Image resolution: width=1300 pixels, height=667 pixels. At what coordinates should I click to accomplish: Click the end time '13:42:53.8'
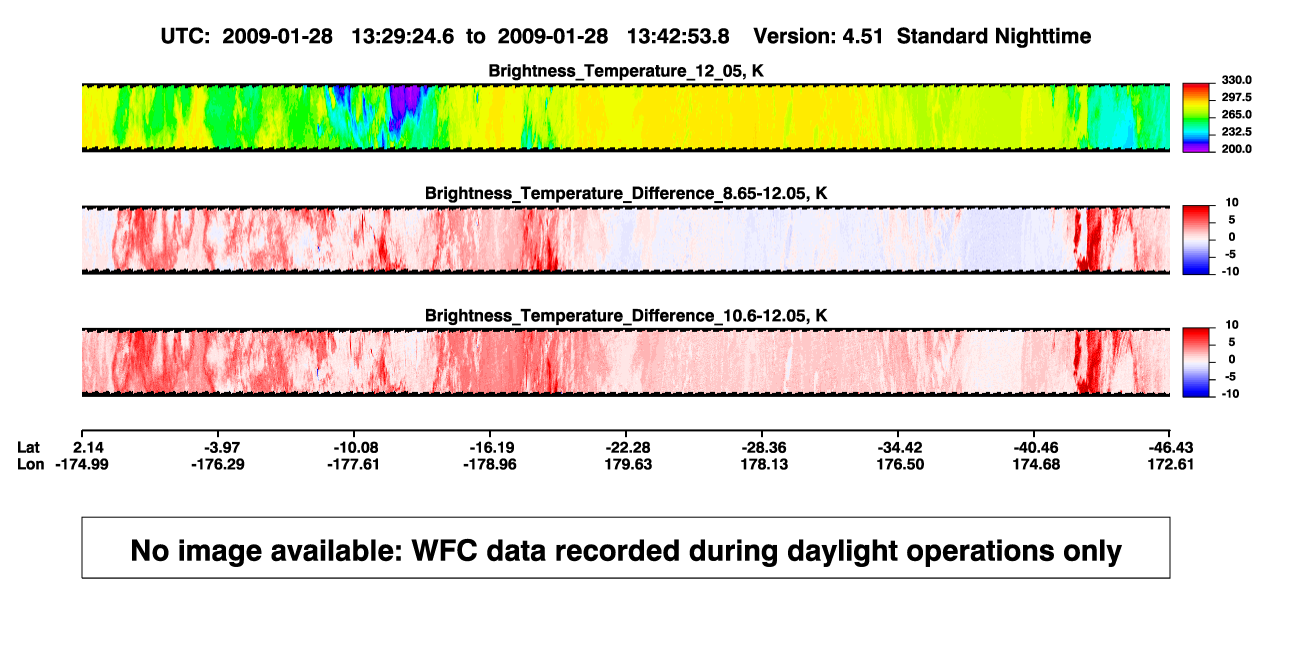(x=678, y=37)
